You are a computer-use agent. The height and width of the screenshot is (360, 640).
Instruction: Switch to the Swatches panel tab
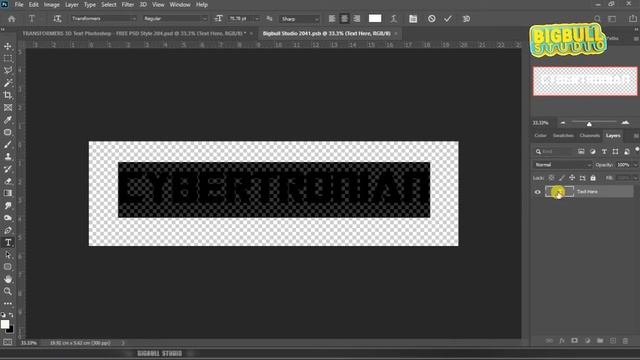click(563, 136)
